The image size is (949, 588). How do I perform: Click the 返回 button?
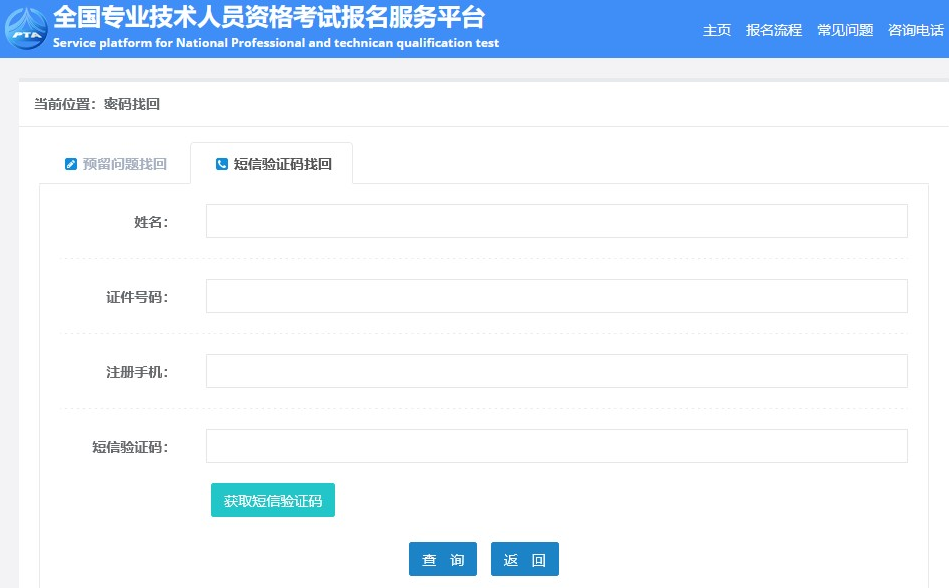click(x=524, y=560)
